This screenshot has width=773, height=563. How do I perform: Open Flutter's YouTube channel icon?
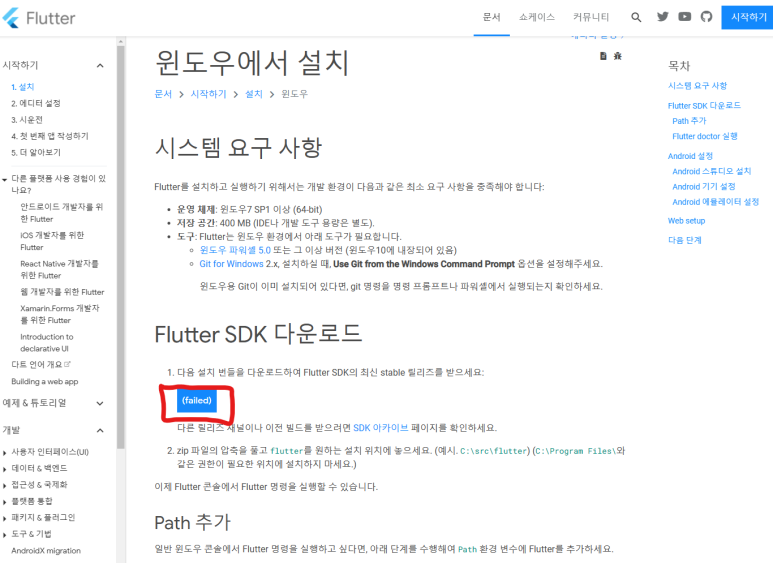[684, 17]
